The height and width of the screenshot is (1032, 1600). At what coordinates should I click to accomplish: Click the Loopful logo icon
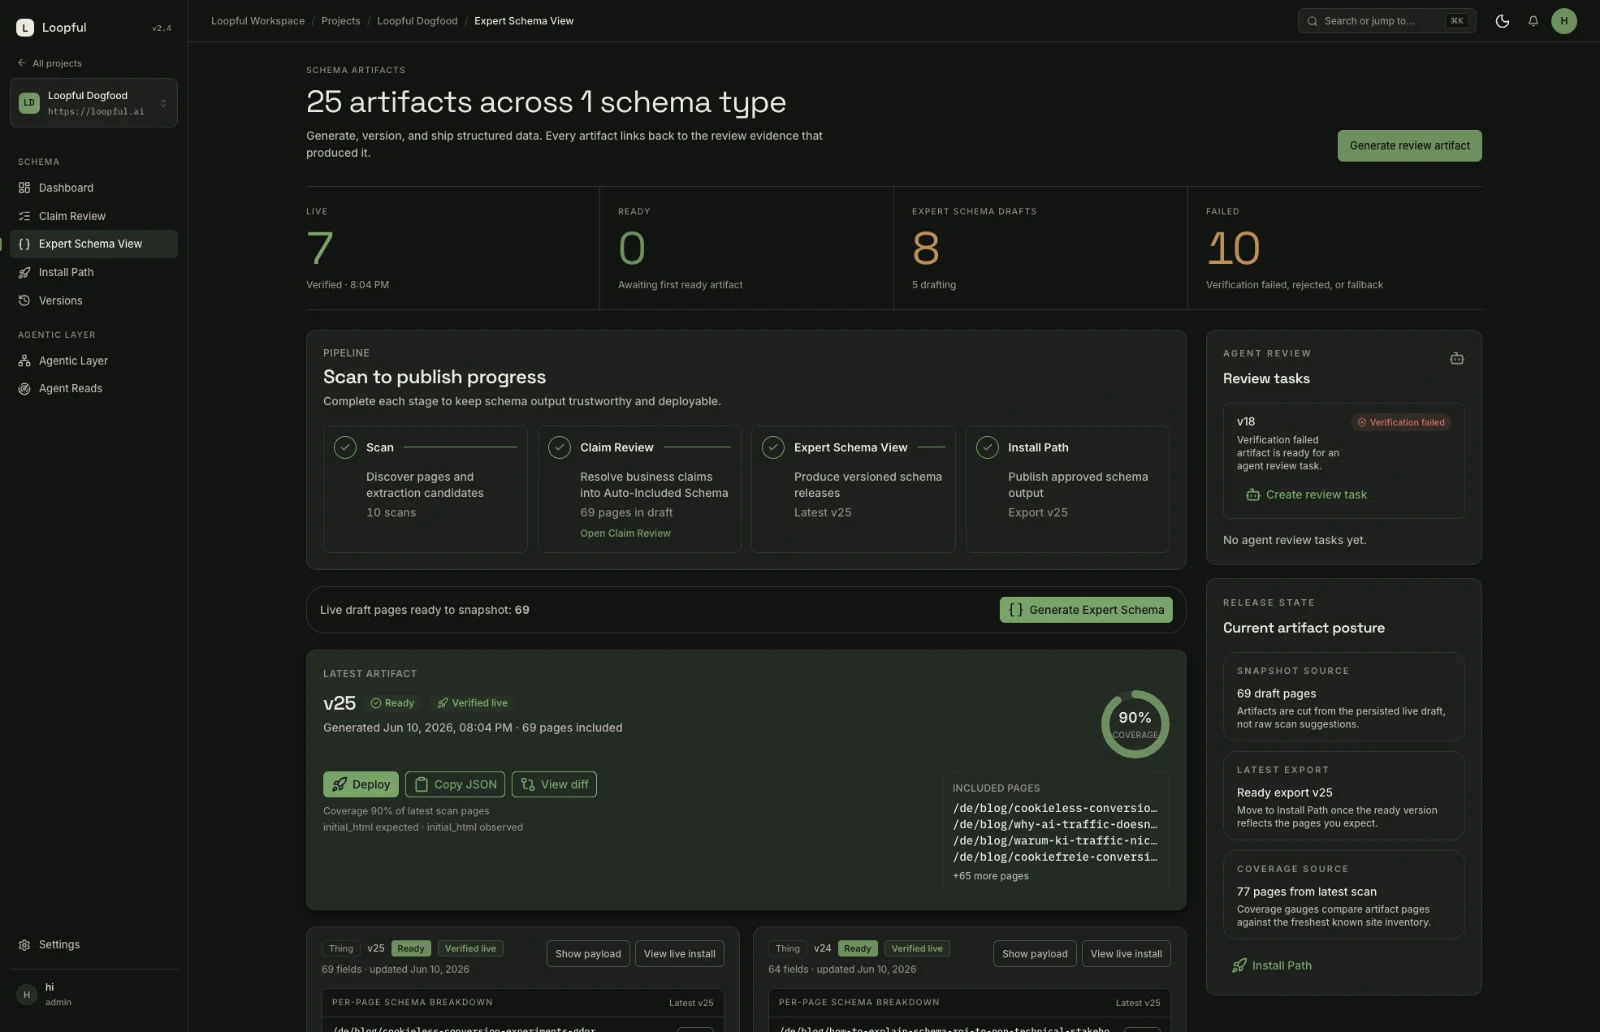pos(25,28)
